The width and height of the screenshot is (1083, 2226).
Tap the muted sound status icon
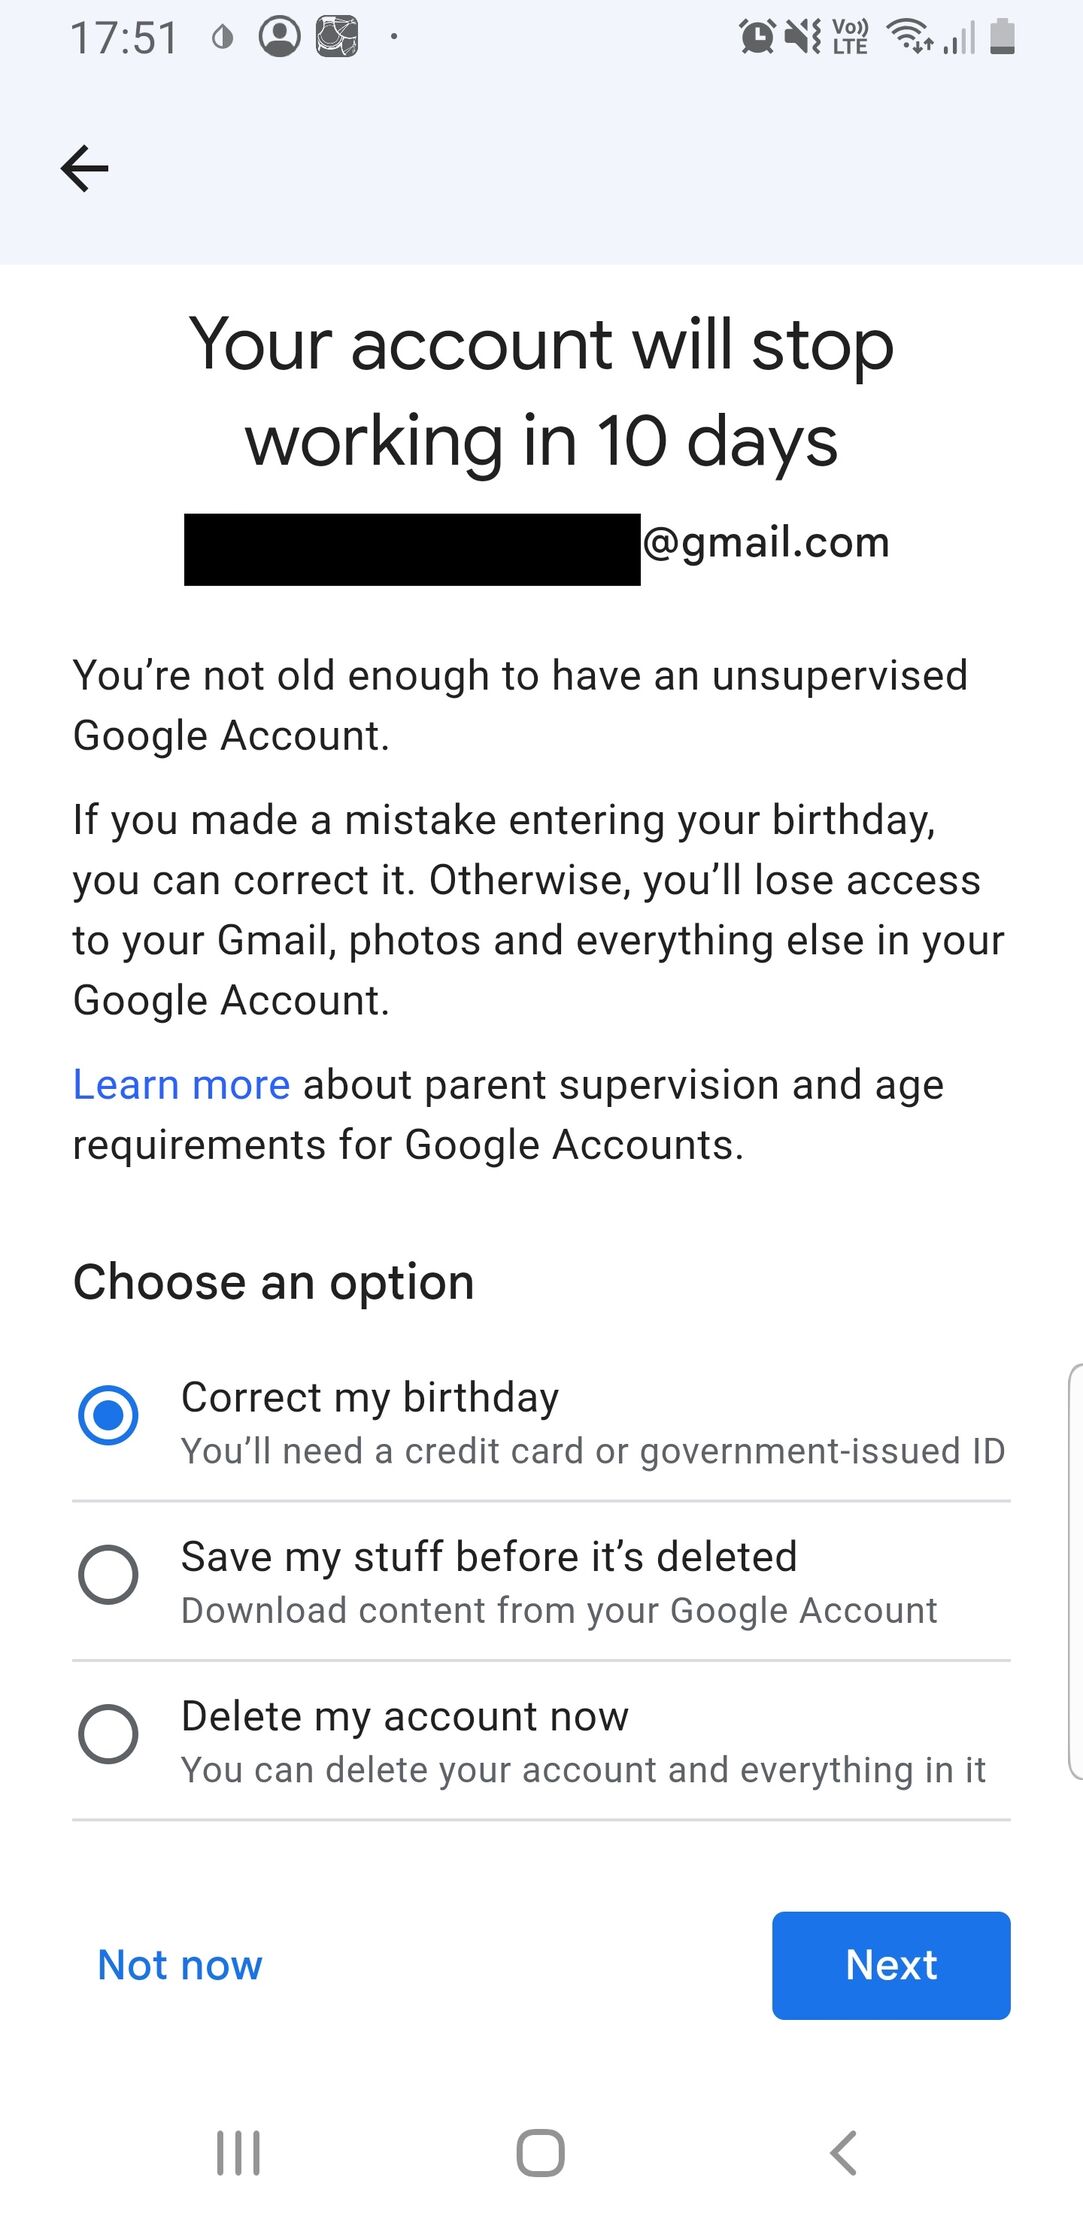click(x=803, y=38)
